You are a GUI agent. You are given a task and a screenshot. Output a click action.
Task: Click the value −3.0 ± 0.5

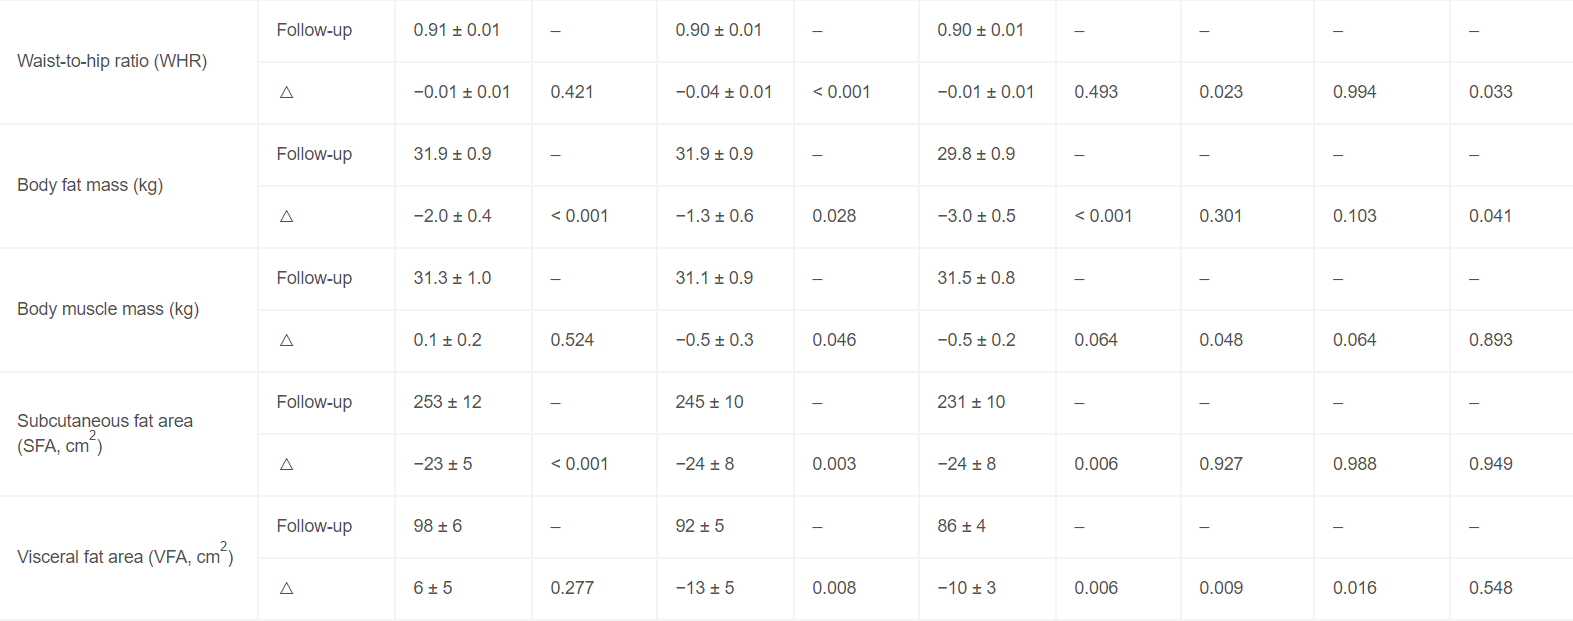(976, 216)
